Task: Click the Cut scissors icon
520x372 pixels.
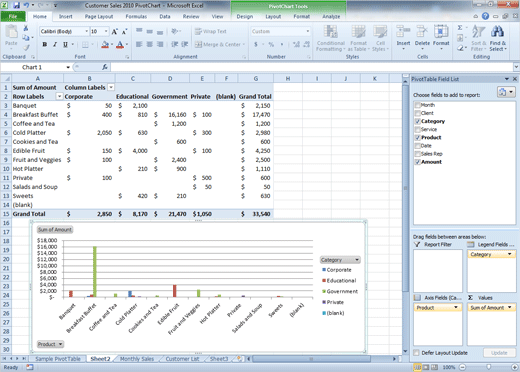Action: point(26,28)
